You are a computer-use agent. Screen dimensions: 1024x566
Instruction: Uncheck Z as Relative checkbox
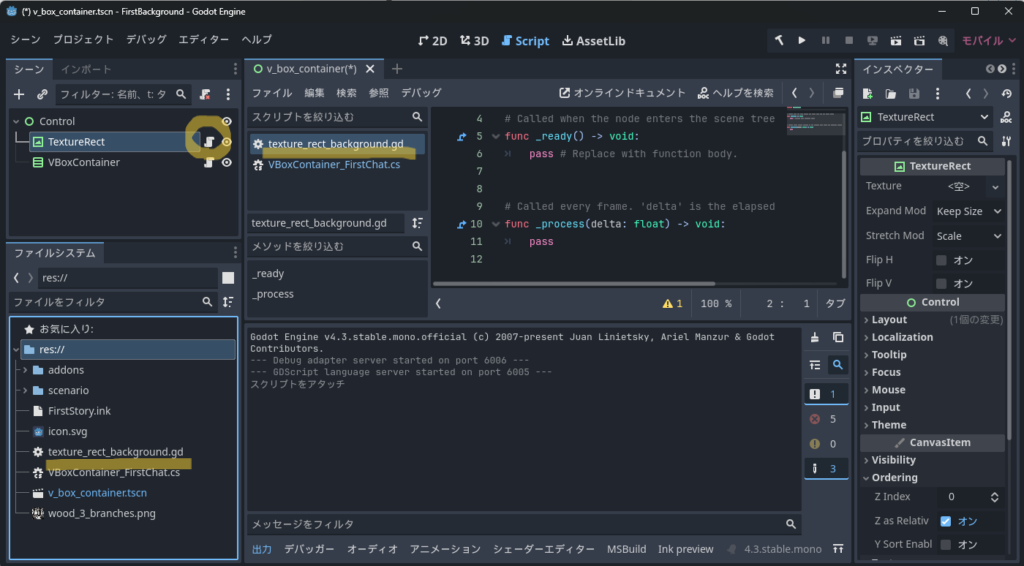[946, 521]
